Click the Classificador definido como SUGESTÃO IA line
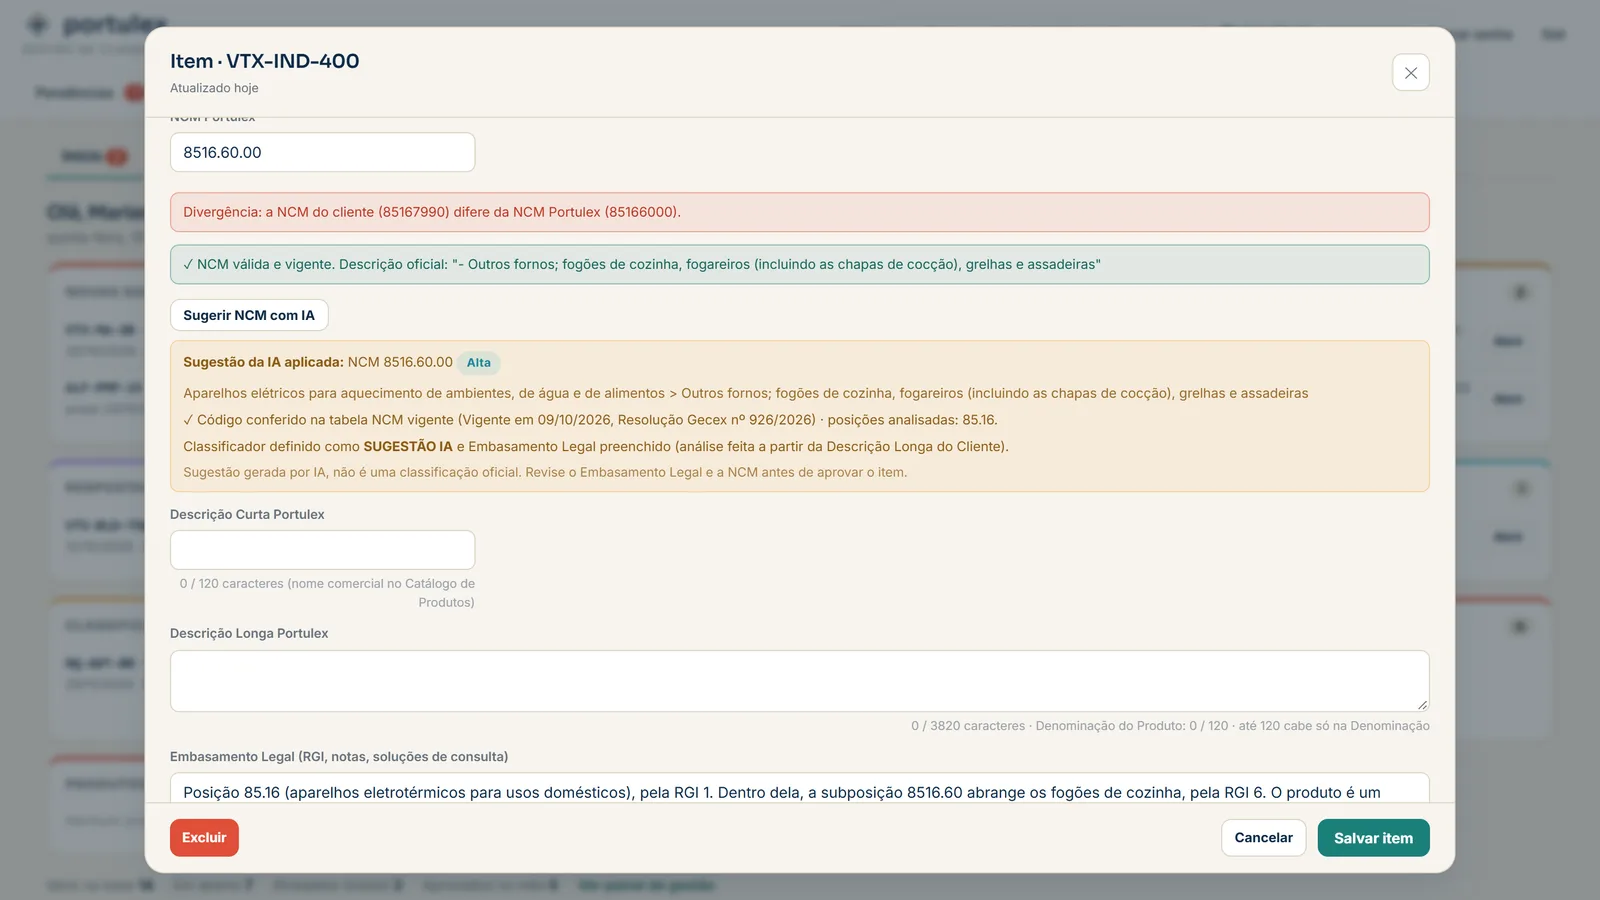The height and width of the screenshot is (900, 1600). coord(596,447)
